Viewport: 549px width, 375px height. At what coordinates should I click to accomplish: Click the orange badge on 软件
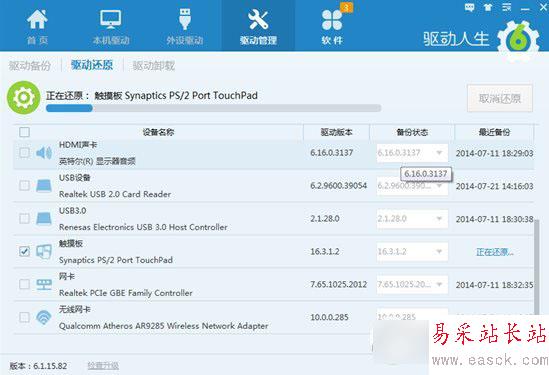pyautogui.click(x=347, y=7)
